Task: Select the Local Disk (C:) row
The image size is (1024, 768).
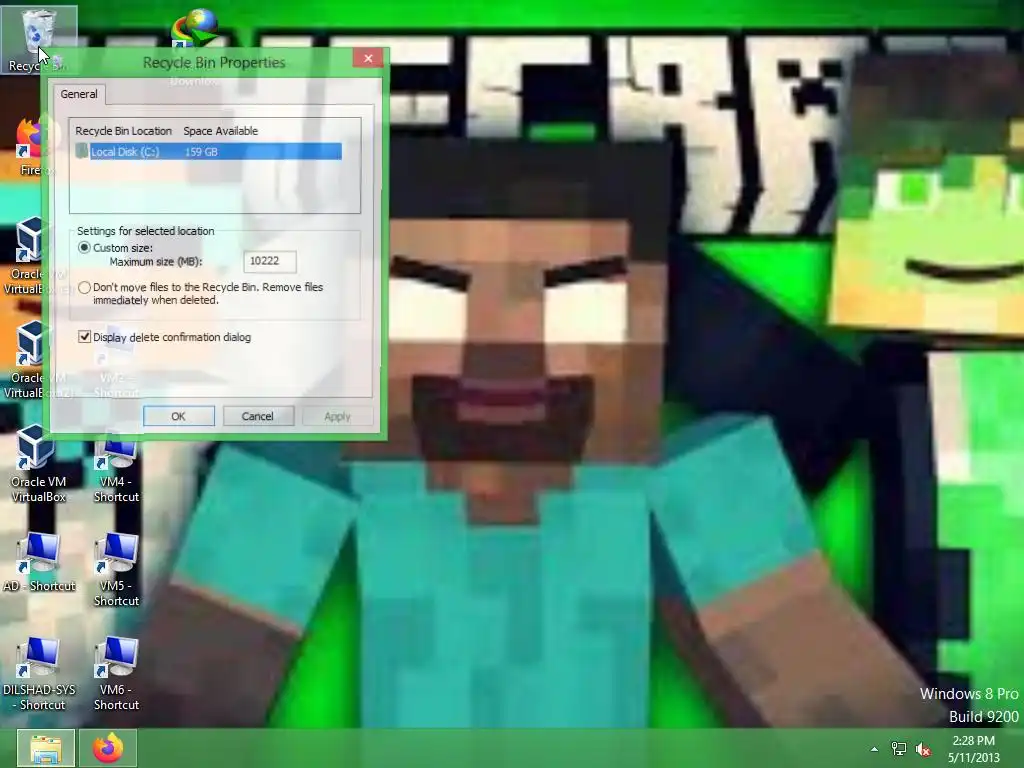Action: point(208,152)
